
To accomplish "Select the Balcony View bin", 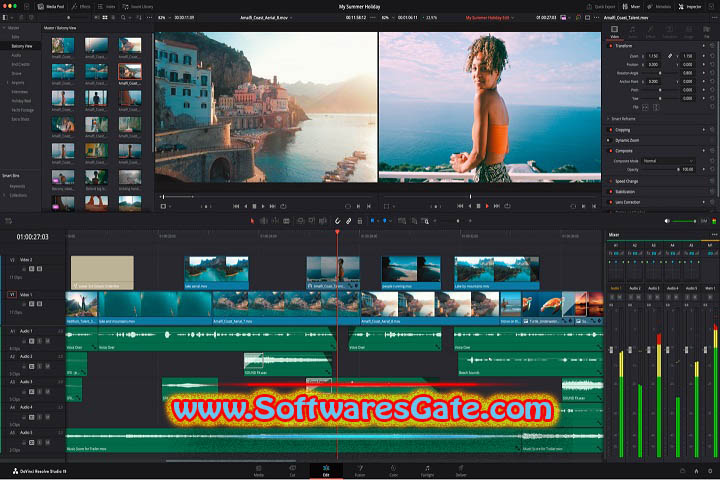I will point(22,46).
